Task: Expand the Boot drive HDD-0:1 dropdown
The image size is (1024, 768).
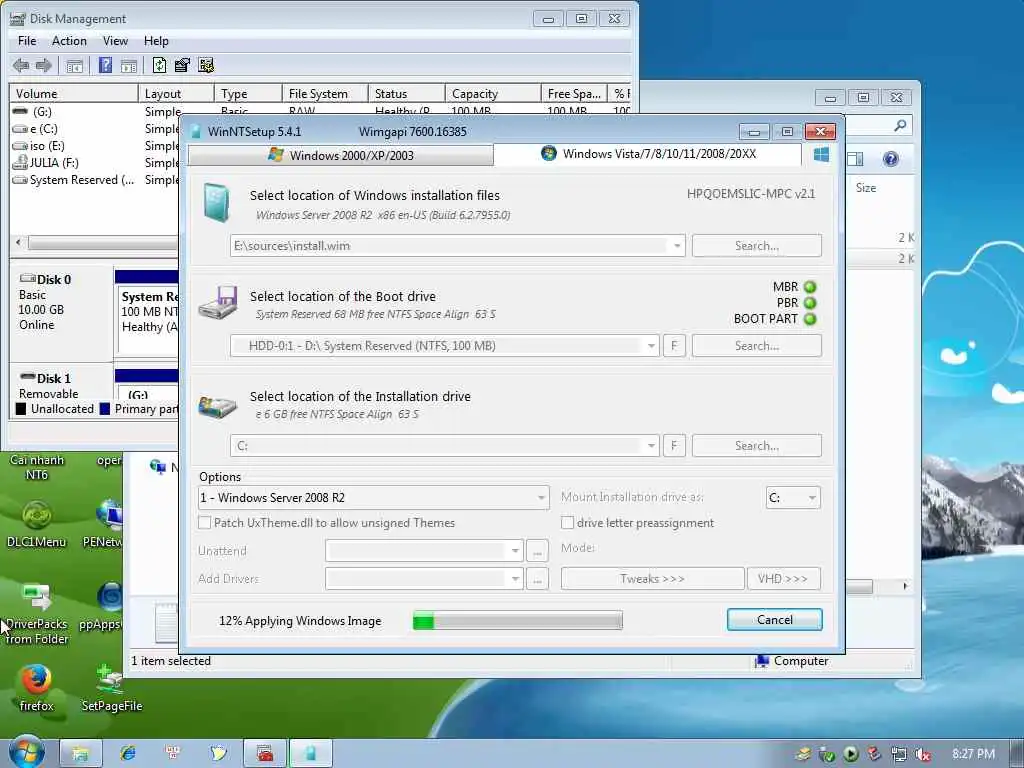Action: pyautogui.click(x=651, y=346)
